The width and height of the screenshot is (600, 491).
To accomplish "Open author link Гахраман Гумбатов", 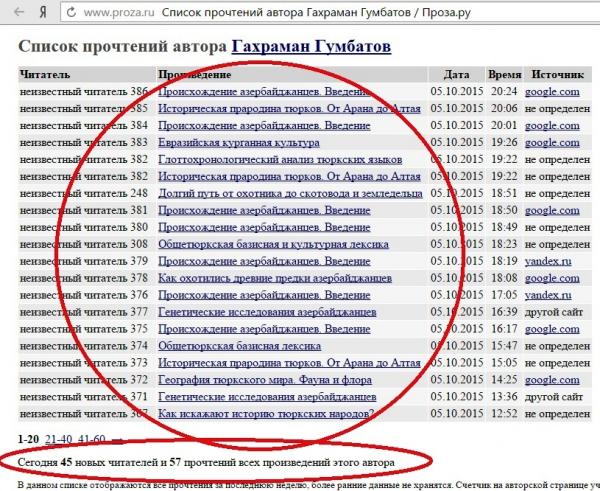I will pos(311,47).
